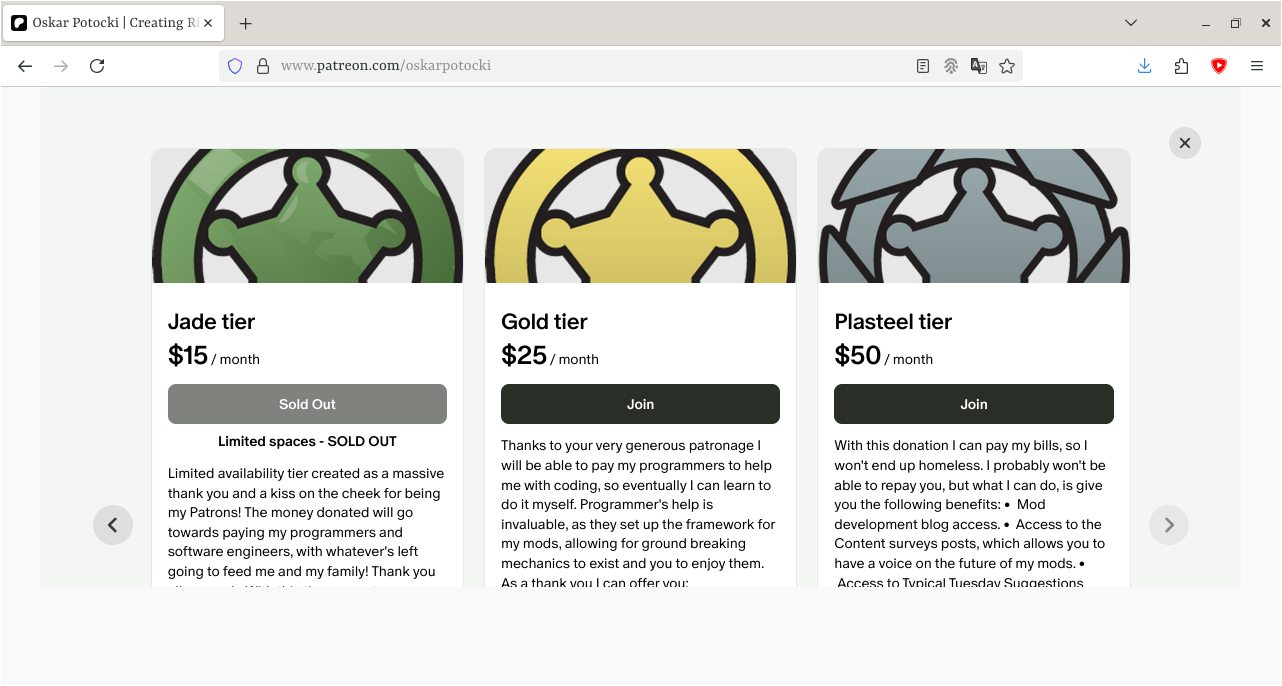Reload the current Patreon page

(x=97, y=66)
